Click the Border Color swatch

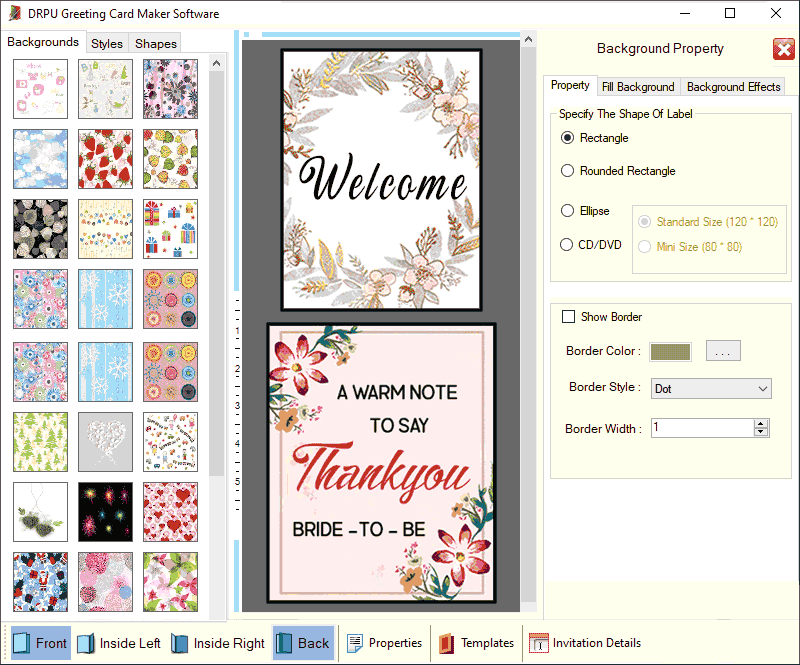(670, 351)
